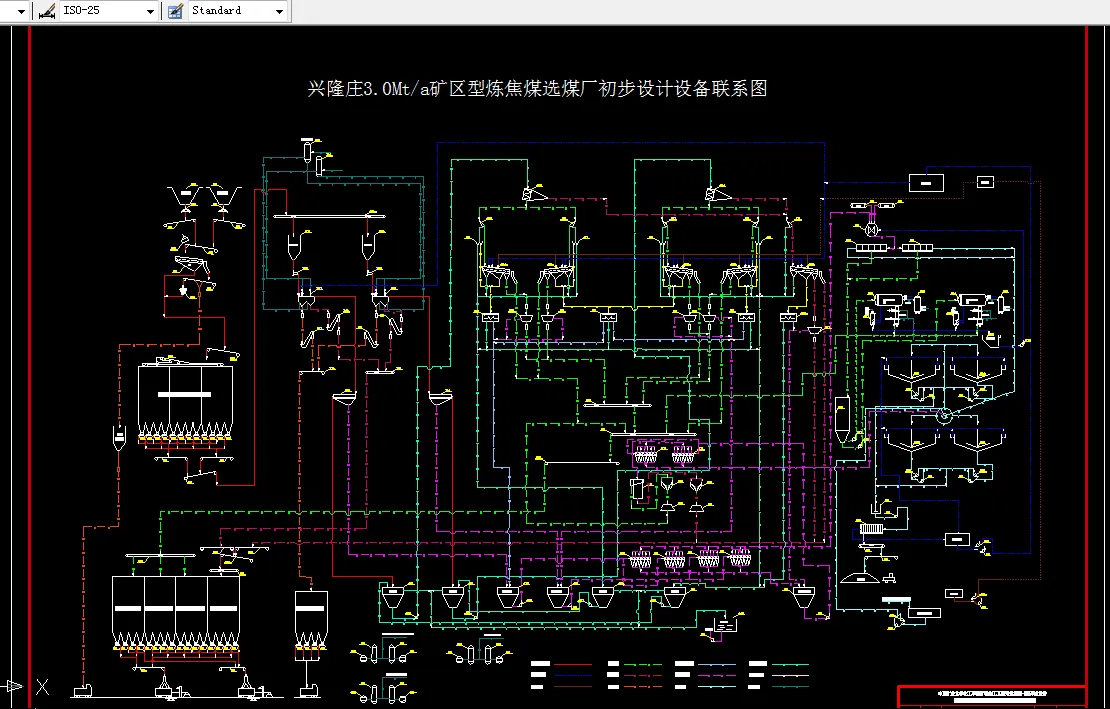
Task: Expand the ISO-25 dimension style dropdown
Action: pos(150,11)
